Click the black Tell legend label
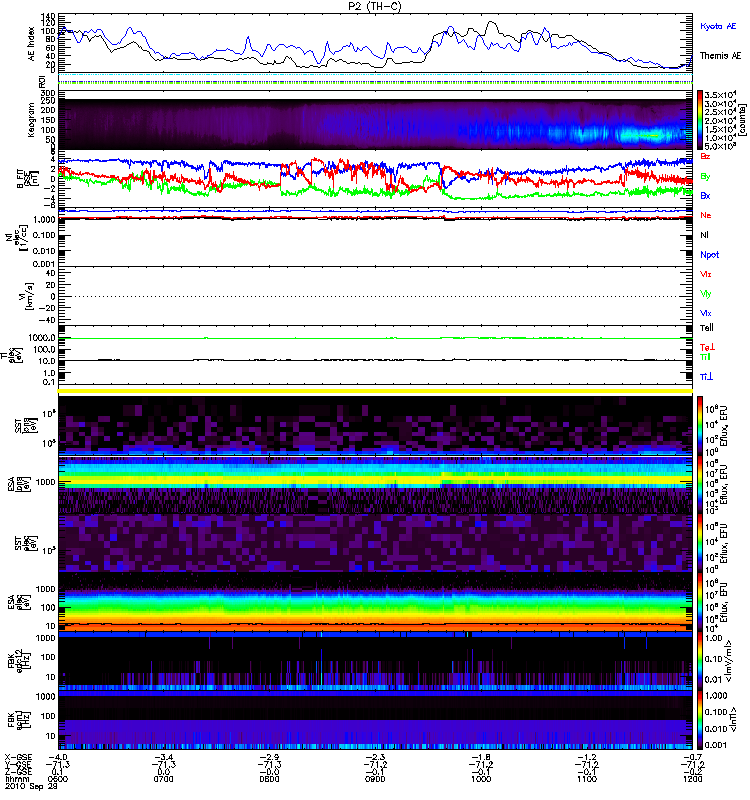Image resolution: width=750 pixels, height=800 pixels. tap(706, 328)
